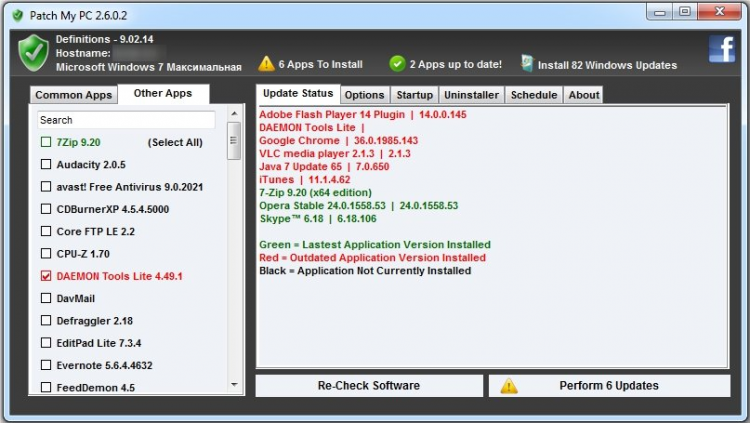The height and width of the screenshot is (423, 750).
Task: Click the iTunes 11.1.4.62 line
Action: pyautogui.click(x=305, y=179)
